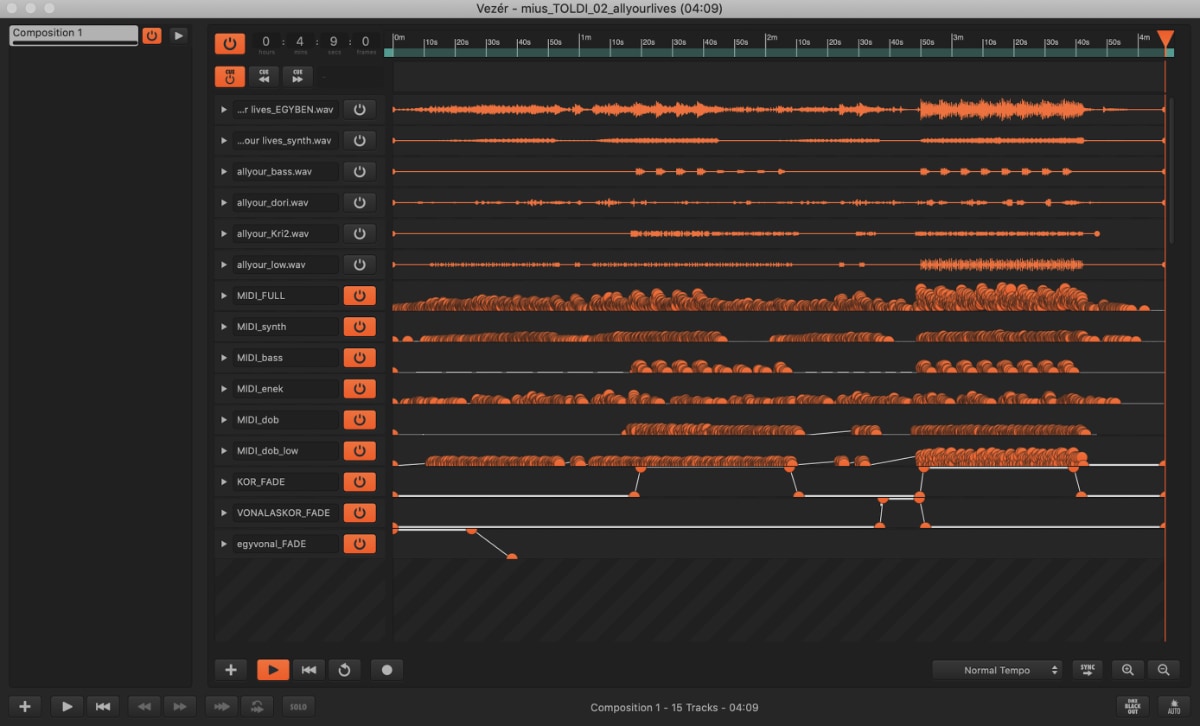Select the egyvonal_FADE track name

[x=286, y=543]
